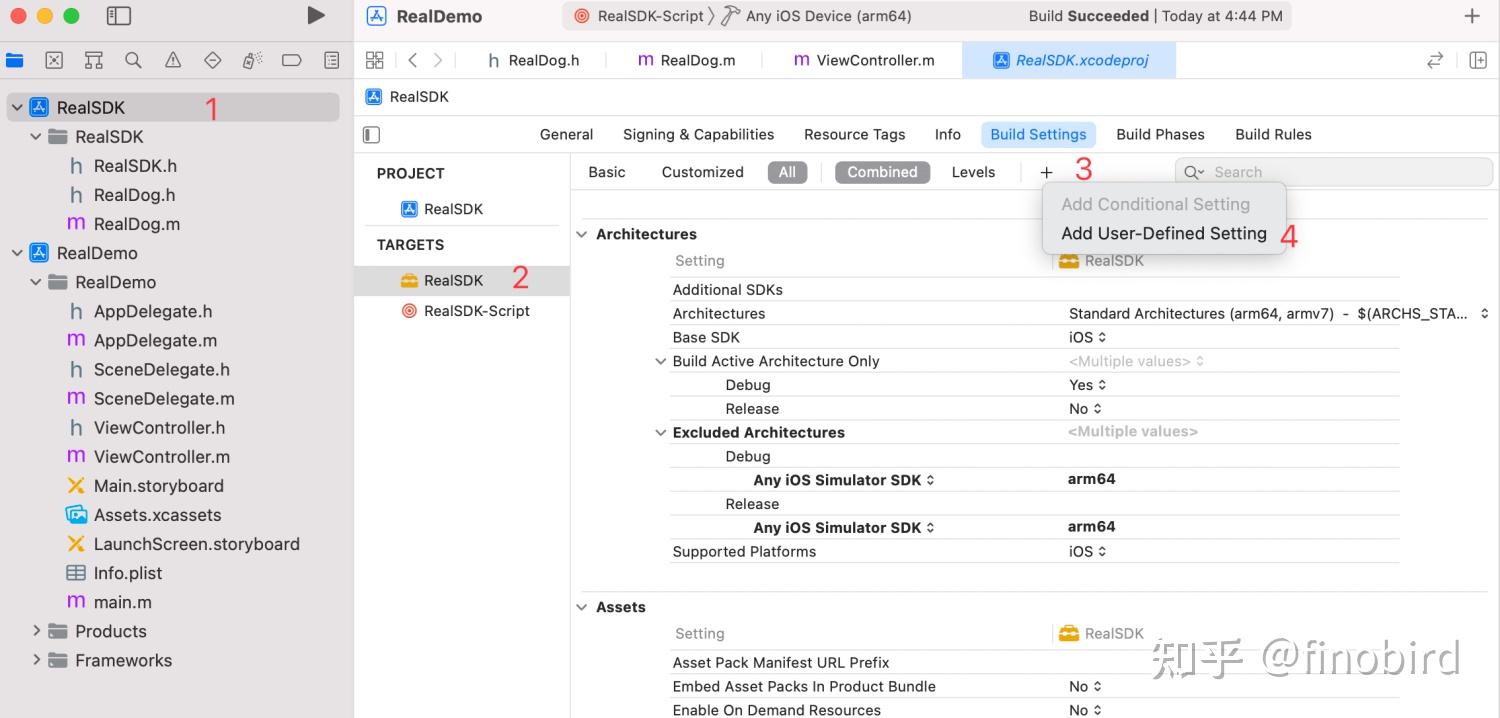Collapse the RealSDK project in the navigator
Image resolution: width=1500 pixels, height=718 pixels.
(17, 107)
